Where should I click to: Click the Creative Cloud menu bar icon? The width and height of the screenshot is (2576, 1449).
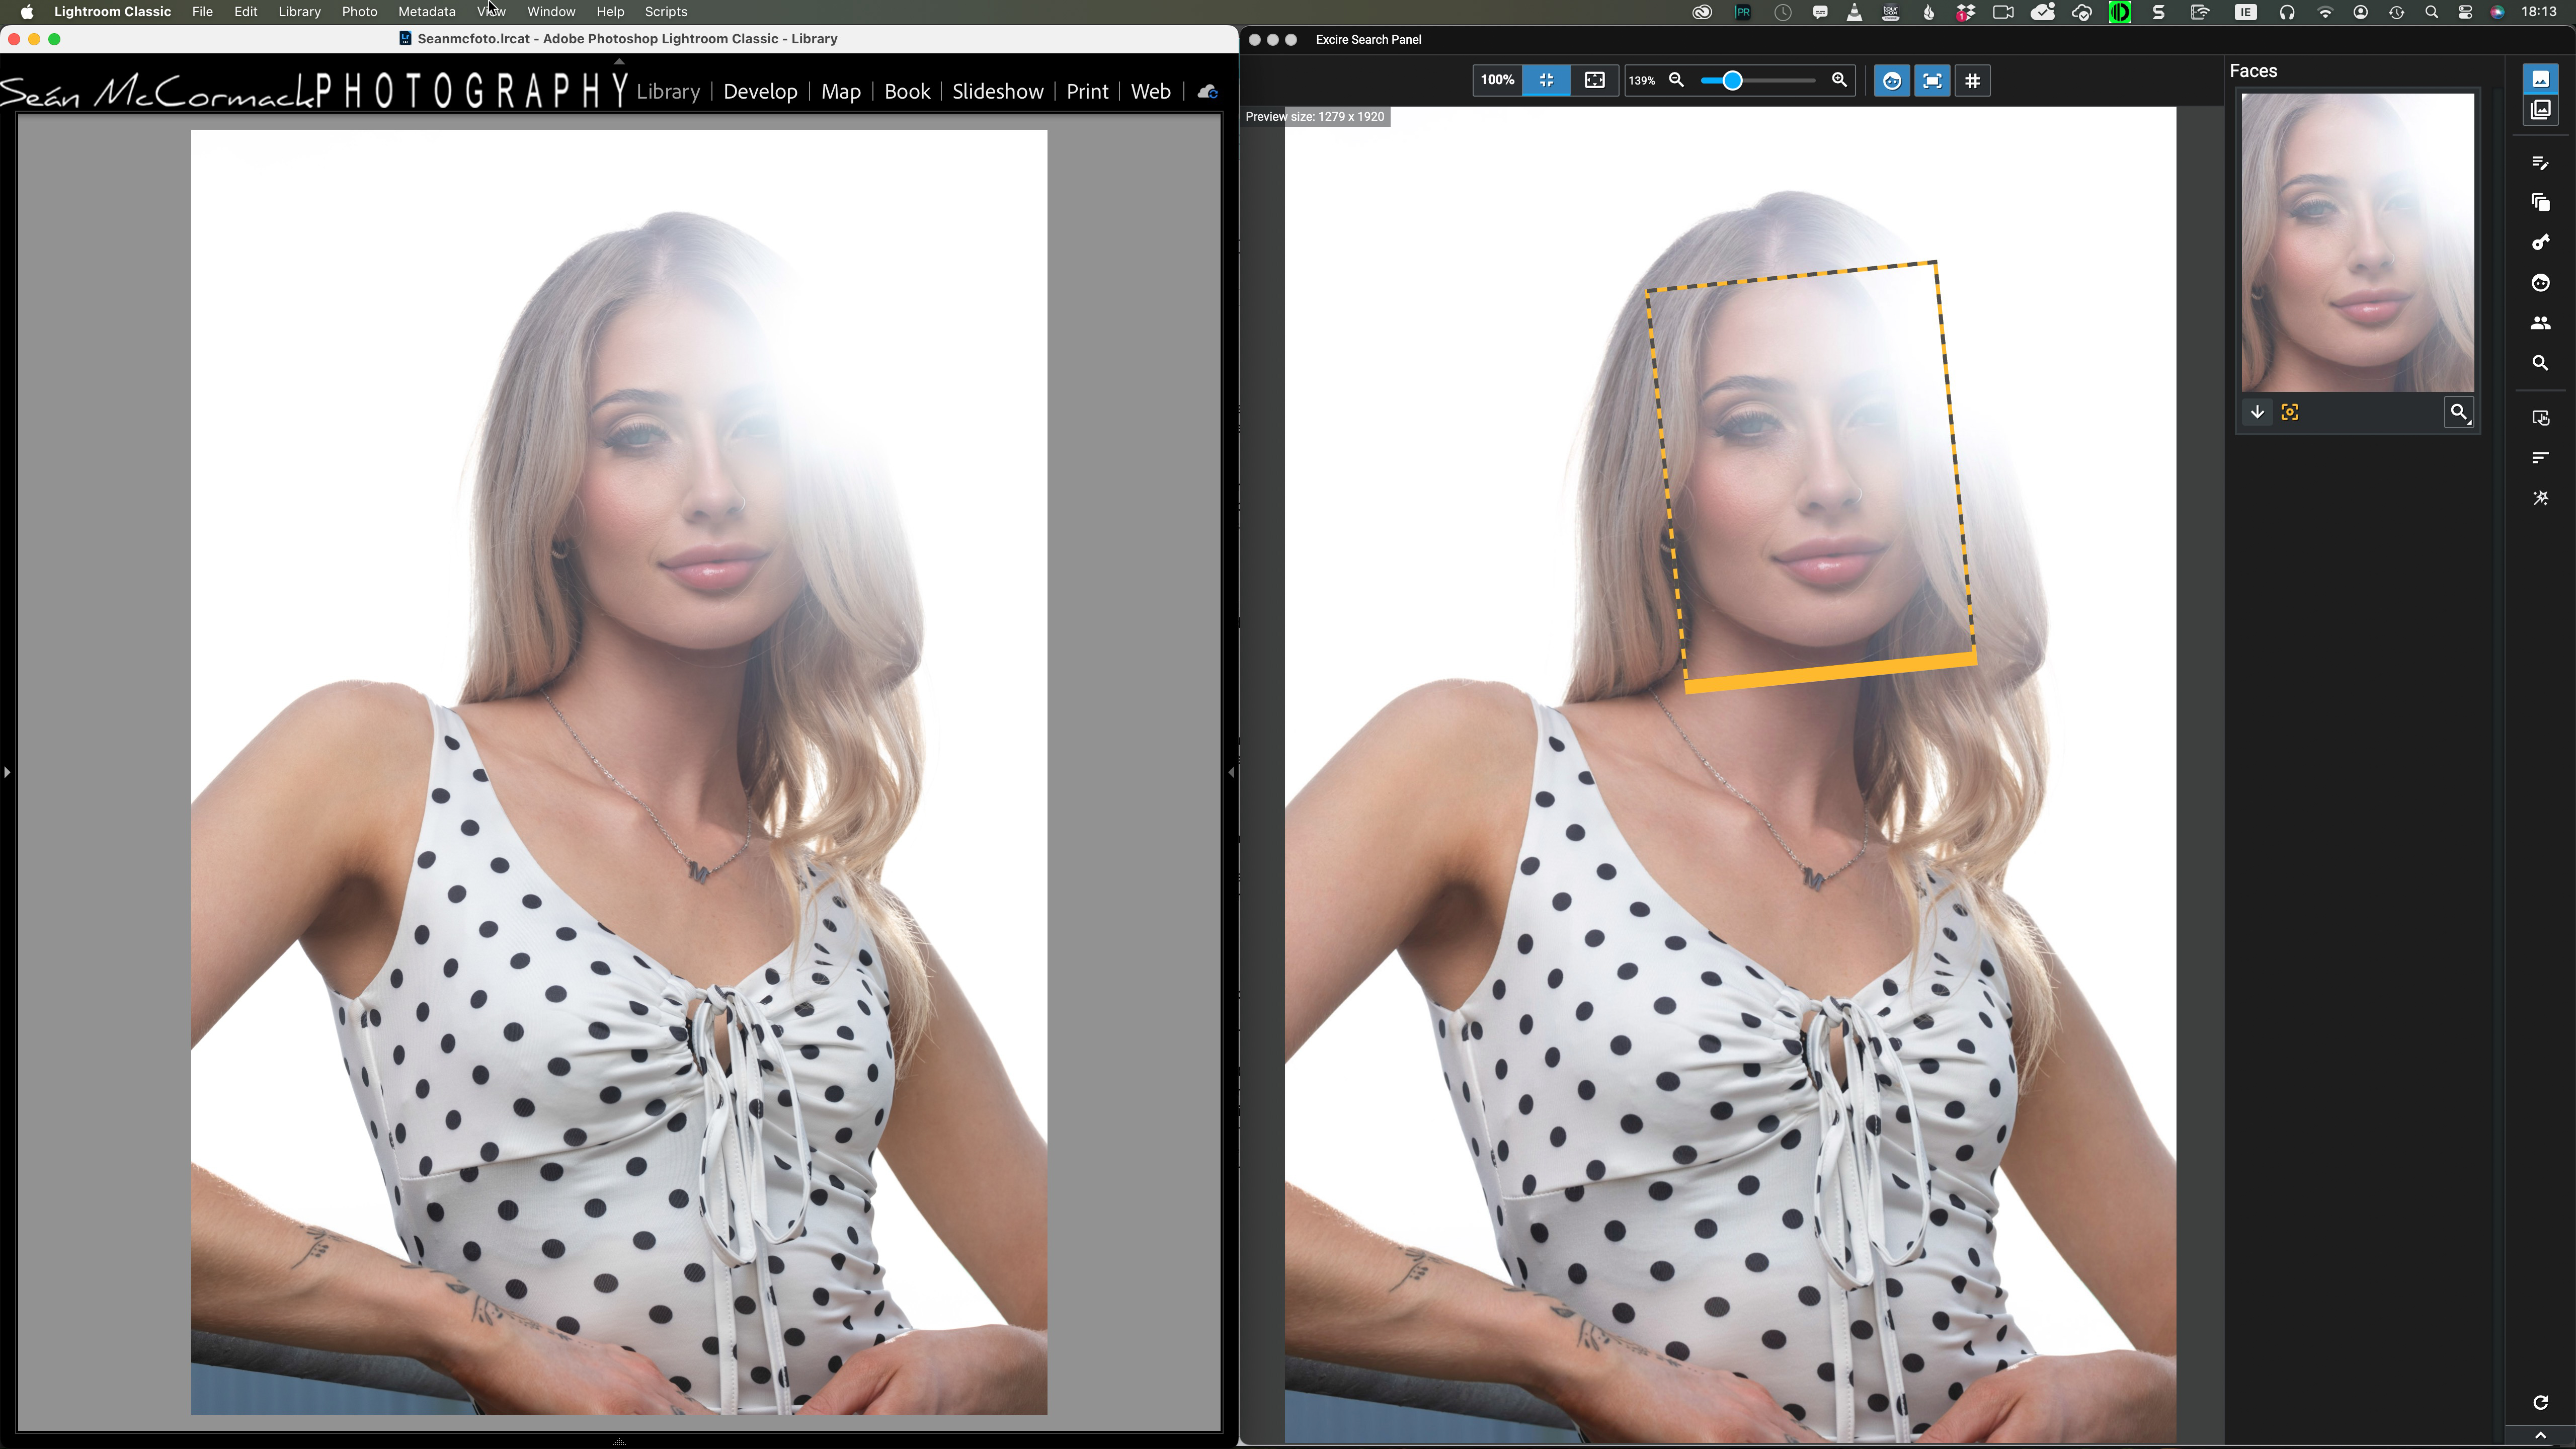(x=1702, y=12)
